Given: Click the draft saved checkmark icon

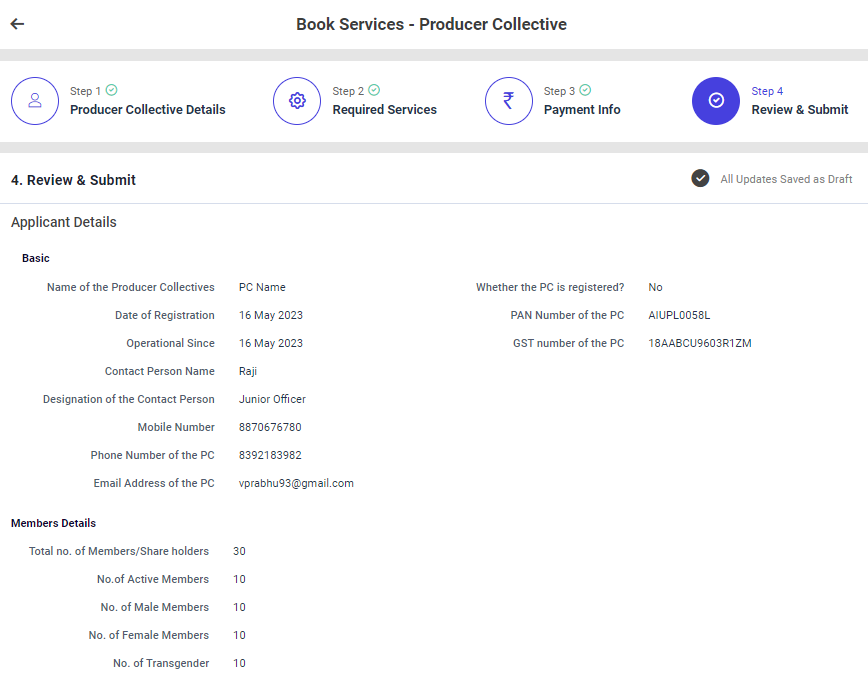Looking at the screenshot, I should coord(700,178).
